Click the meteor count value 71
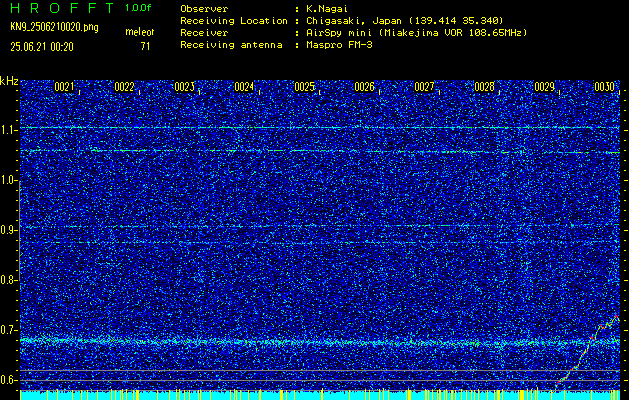 pos(145,47)
